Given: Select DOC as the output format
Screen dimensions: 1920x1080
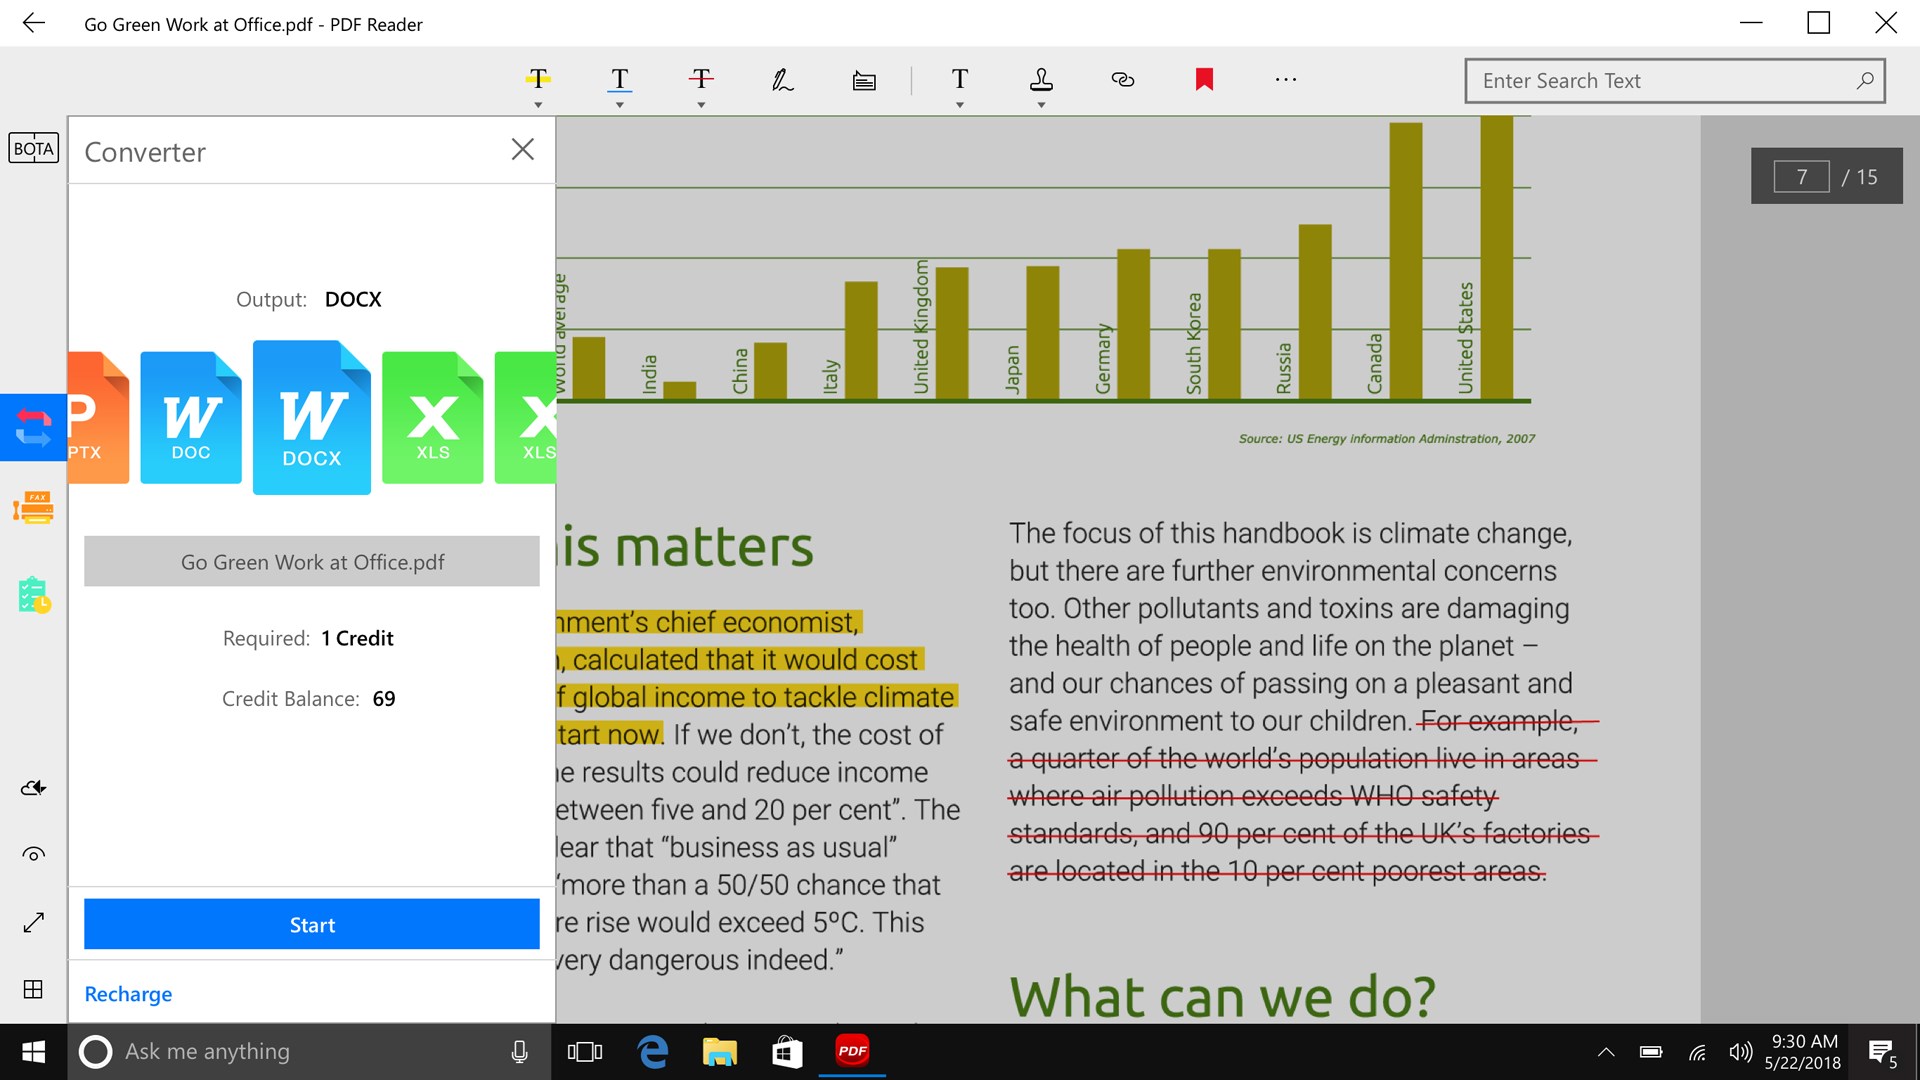Looking at the screenshot, I should 190,417.
